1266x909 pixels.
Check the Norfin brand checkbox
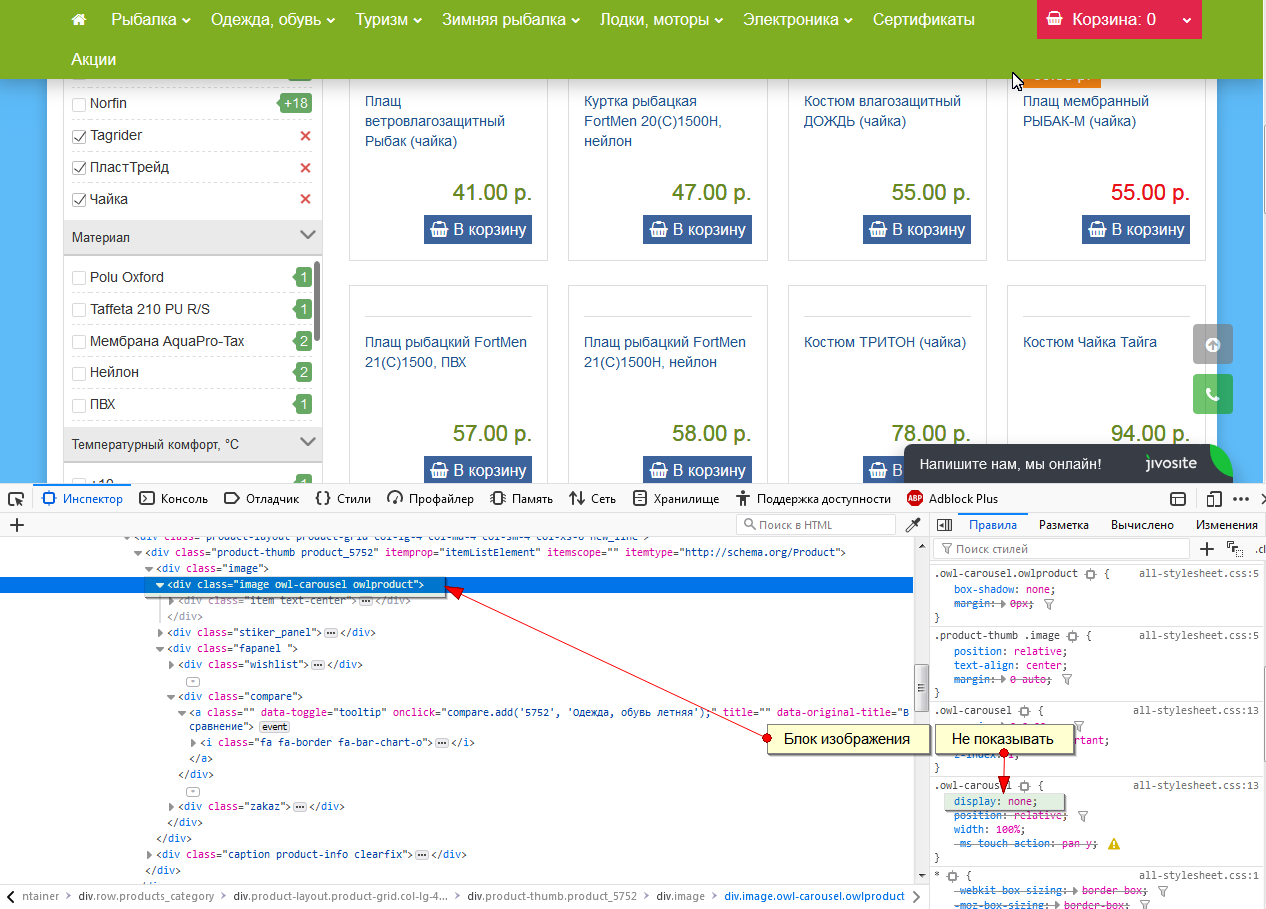79,104
